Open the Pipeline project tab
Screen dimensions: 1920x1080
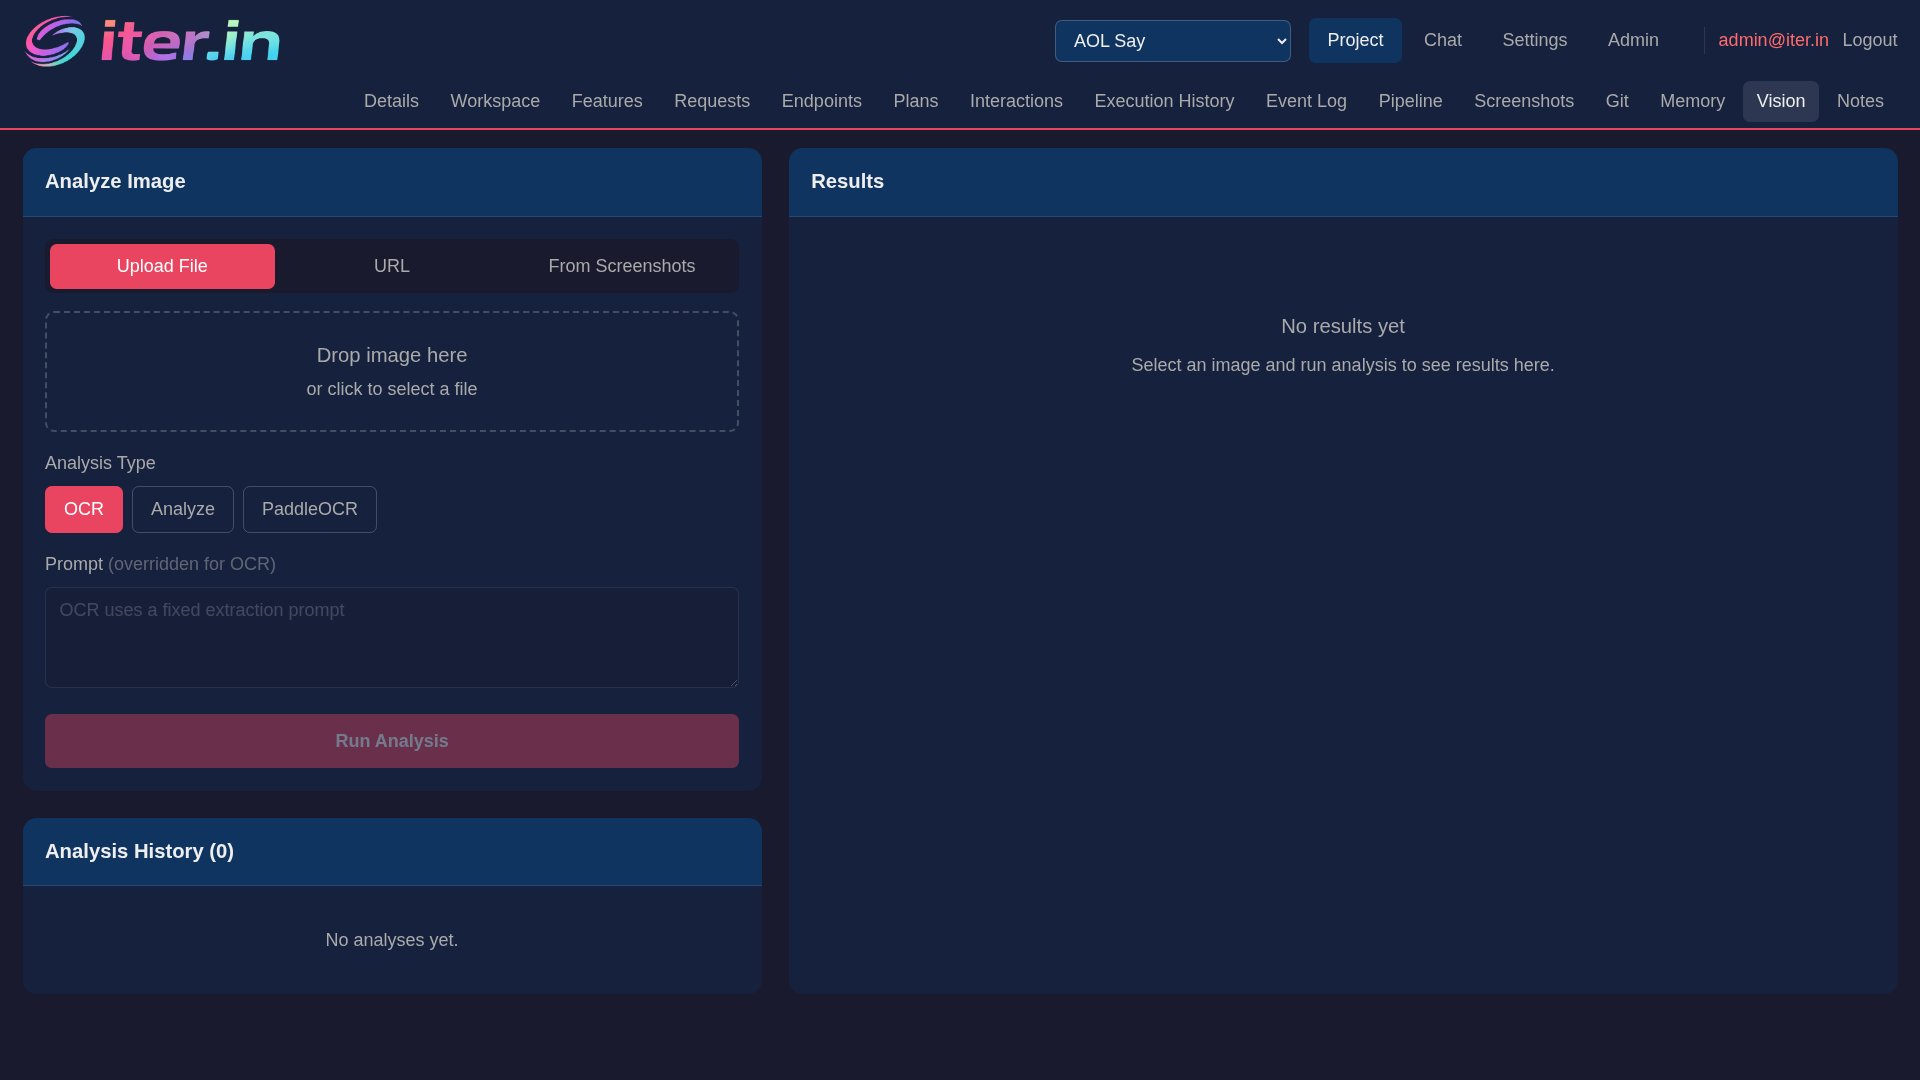[x=1410, y=101]
